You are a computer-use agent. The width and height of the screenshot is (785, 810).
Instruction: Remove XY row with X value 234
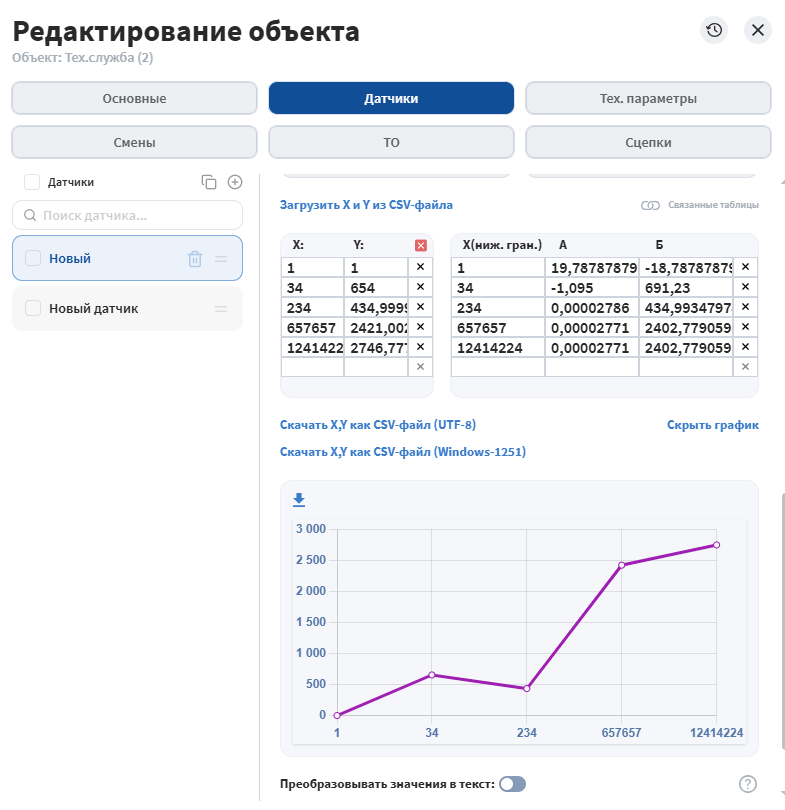tap(420, 307)
